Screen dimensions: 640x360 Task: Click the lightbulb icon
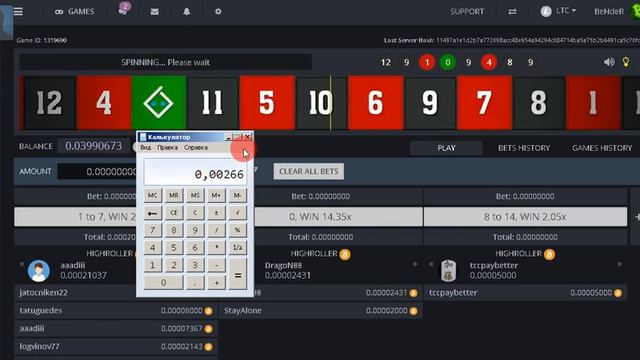pos(626,62)
